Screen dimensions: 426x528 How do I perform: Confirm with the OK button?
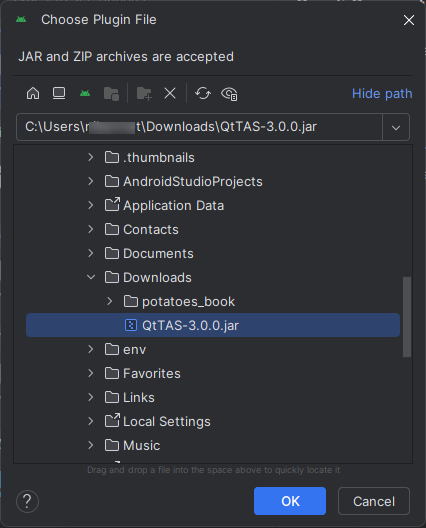(x=290, y=501)
